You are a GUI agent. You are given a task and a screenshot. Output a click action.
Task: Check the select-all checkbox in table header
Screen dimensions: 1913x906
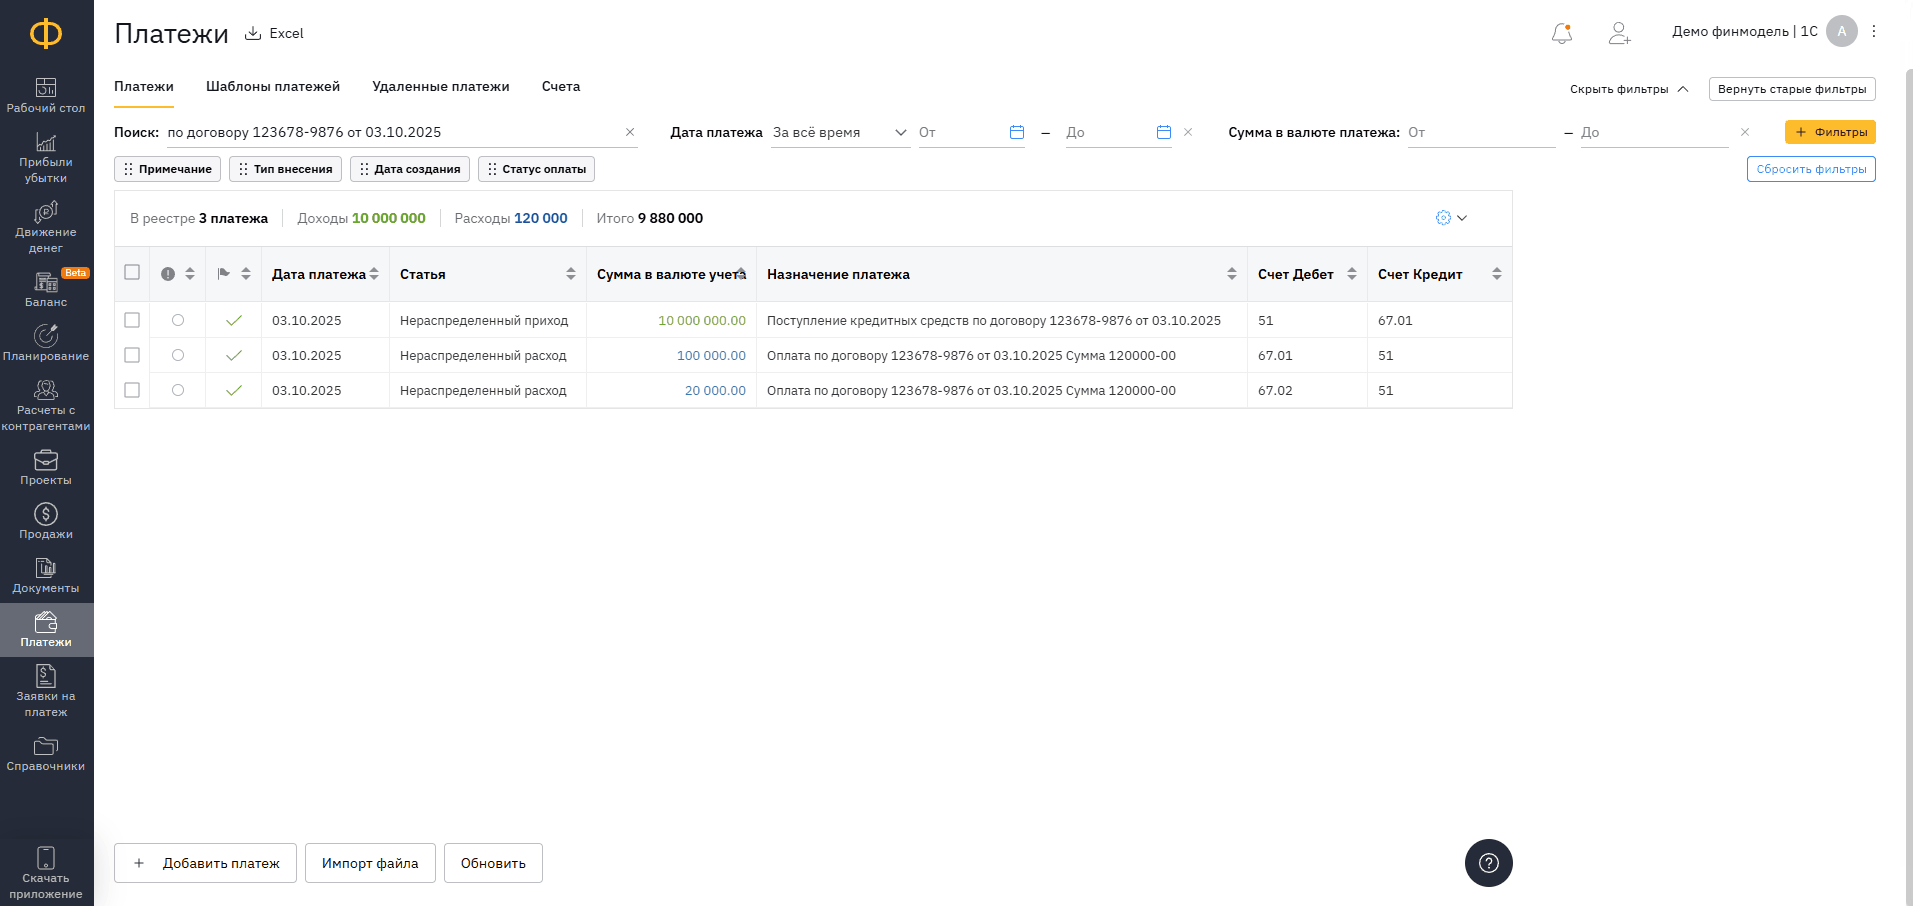click(132, 273)
